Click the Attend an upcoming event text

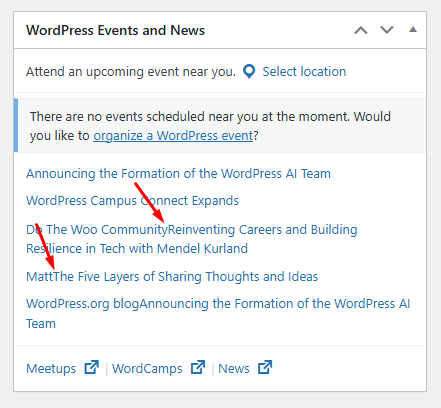pos(131,72)
